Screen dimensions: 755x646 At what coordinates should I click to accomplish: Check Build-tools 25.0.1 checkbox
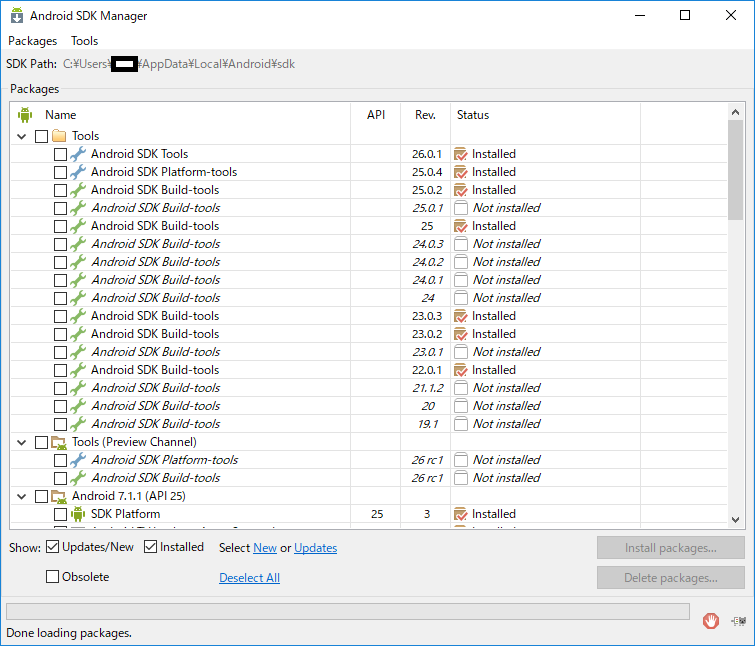click(60, 208)
